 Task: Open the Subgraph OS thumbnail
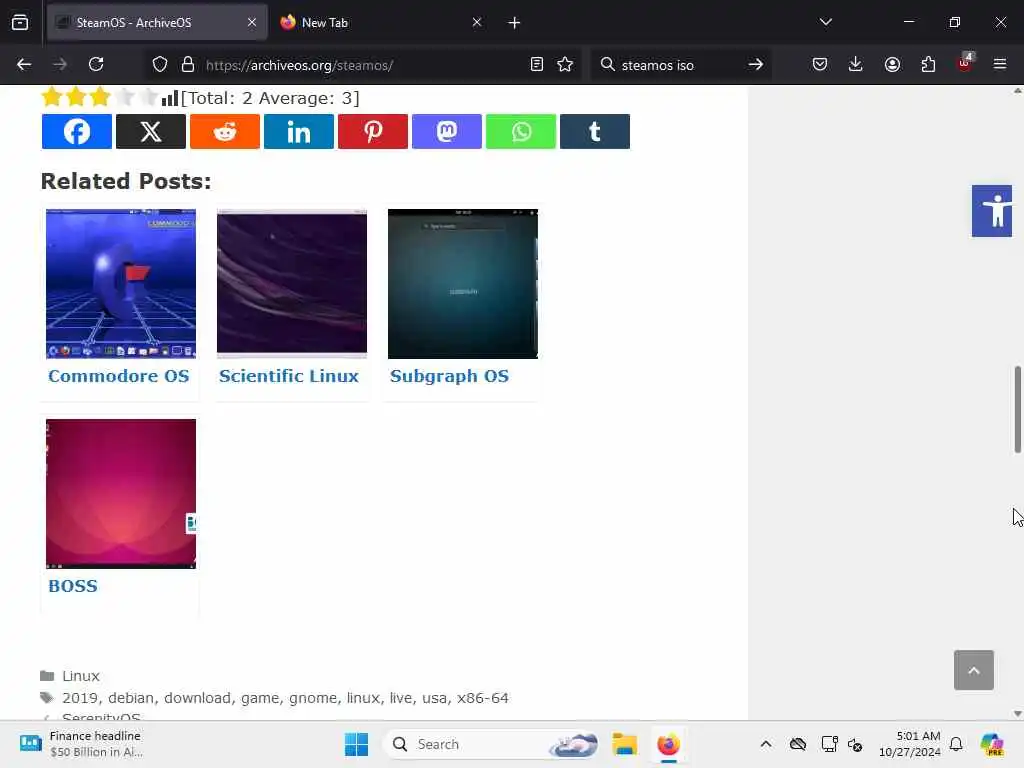point(463,284)
